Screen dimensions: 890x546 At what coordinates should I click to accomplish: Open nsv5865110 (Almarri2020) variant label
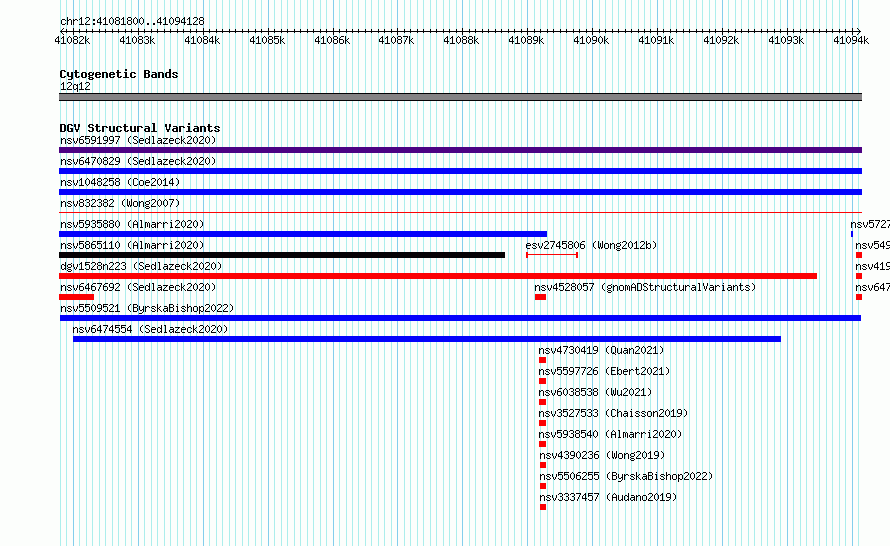pos(132,245)
